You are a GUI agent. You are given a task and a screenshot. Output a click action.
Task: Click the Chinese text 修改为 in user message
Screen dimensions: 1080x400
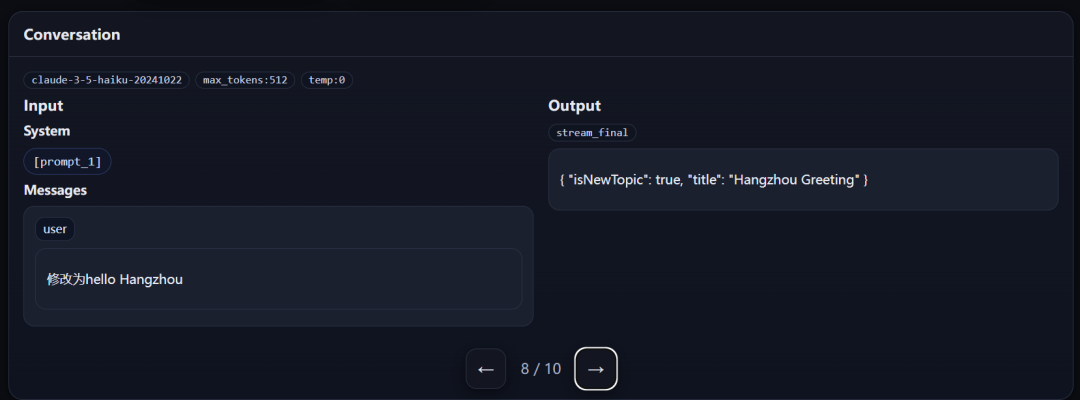coord(66,280)
